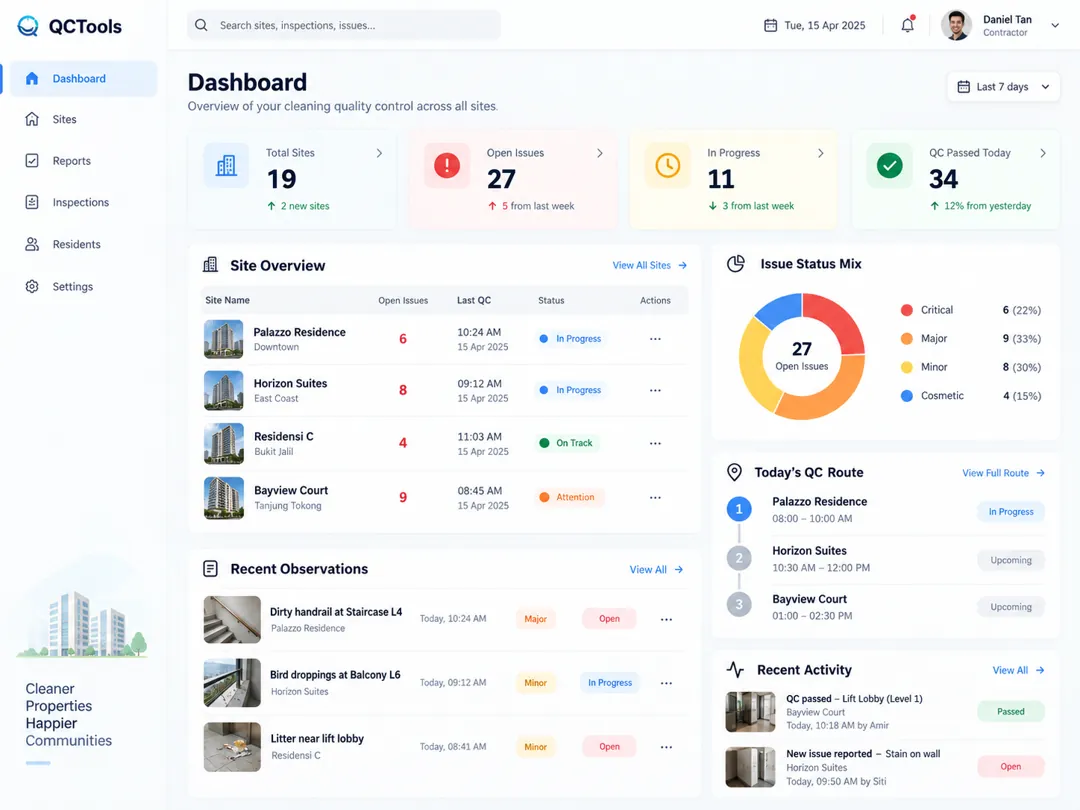1080x810 pixels.
Task: Click the Site Overview building icon
Action: 211,264
